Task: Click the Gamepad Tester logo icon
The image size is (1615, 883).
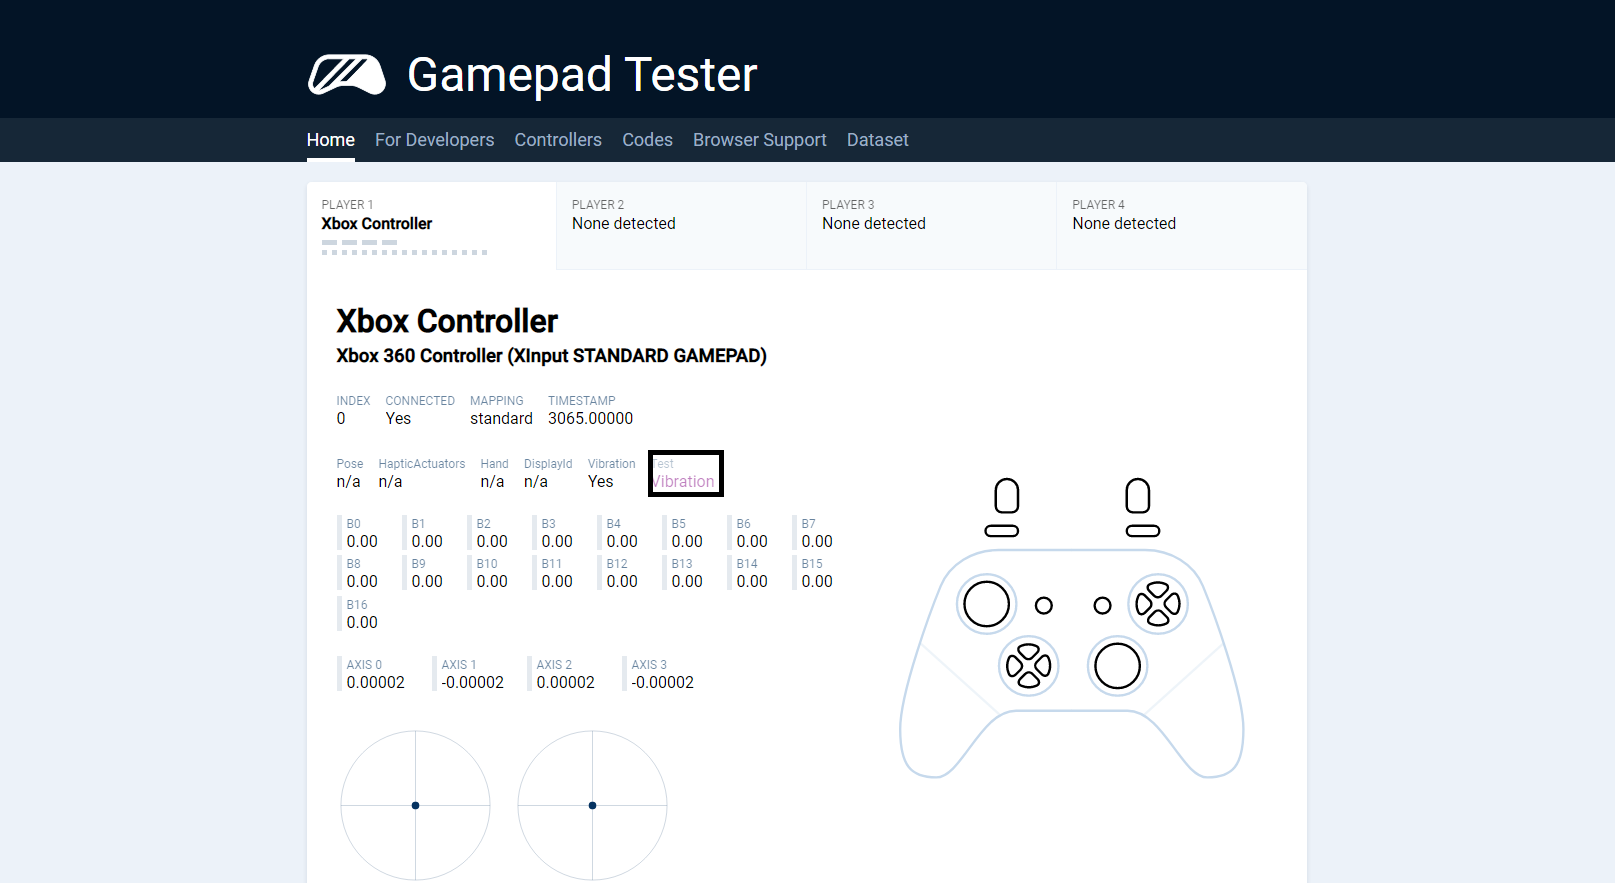Action: click(346, 75)
